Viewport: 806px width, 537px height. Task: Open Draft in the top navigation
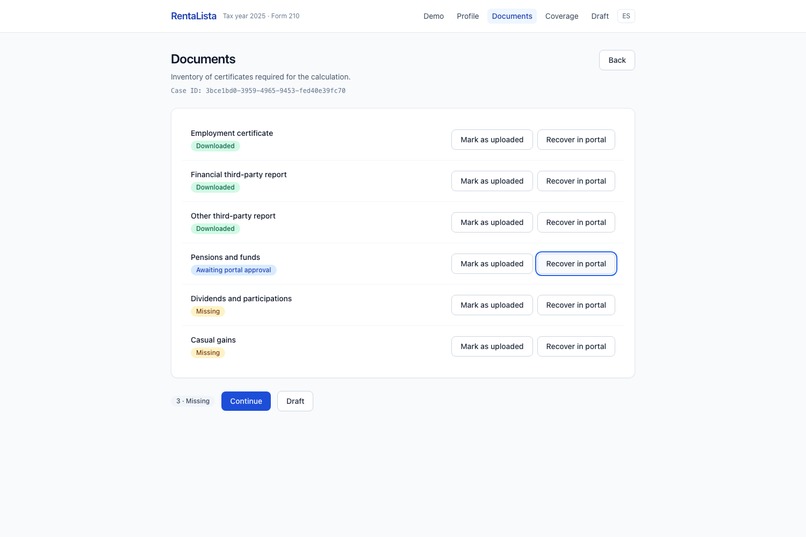click(x=599, y=16)
